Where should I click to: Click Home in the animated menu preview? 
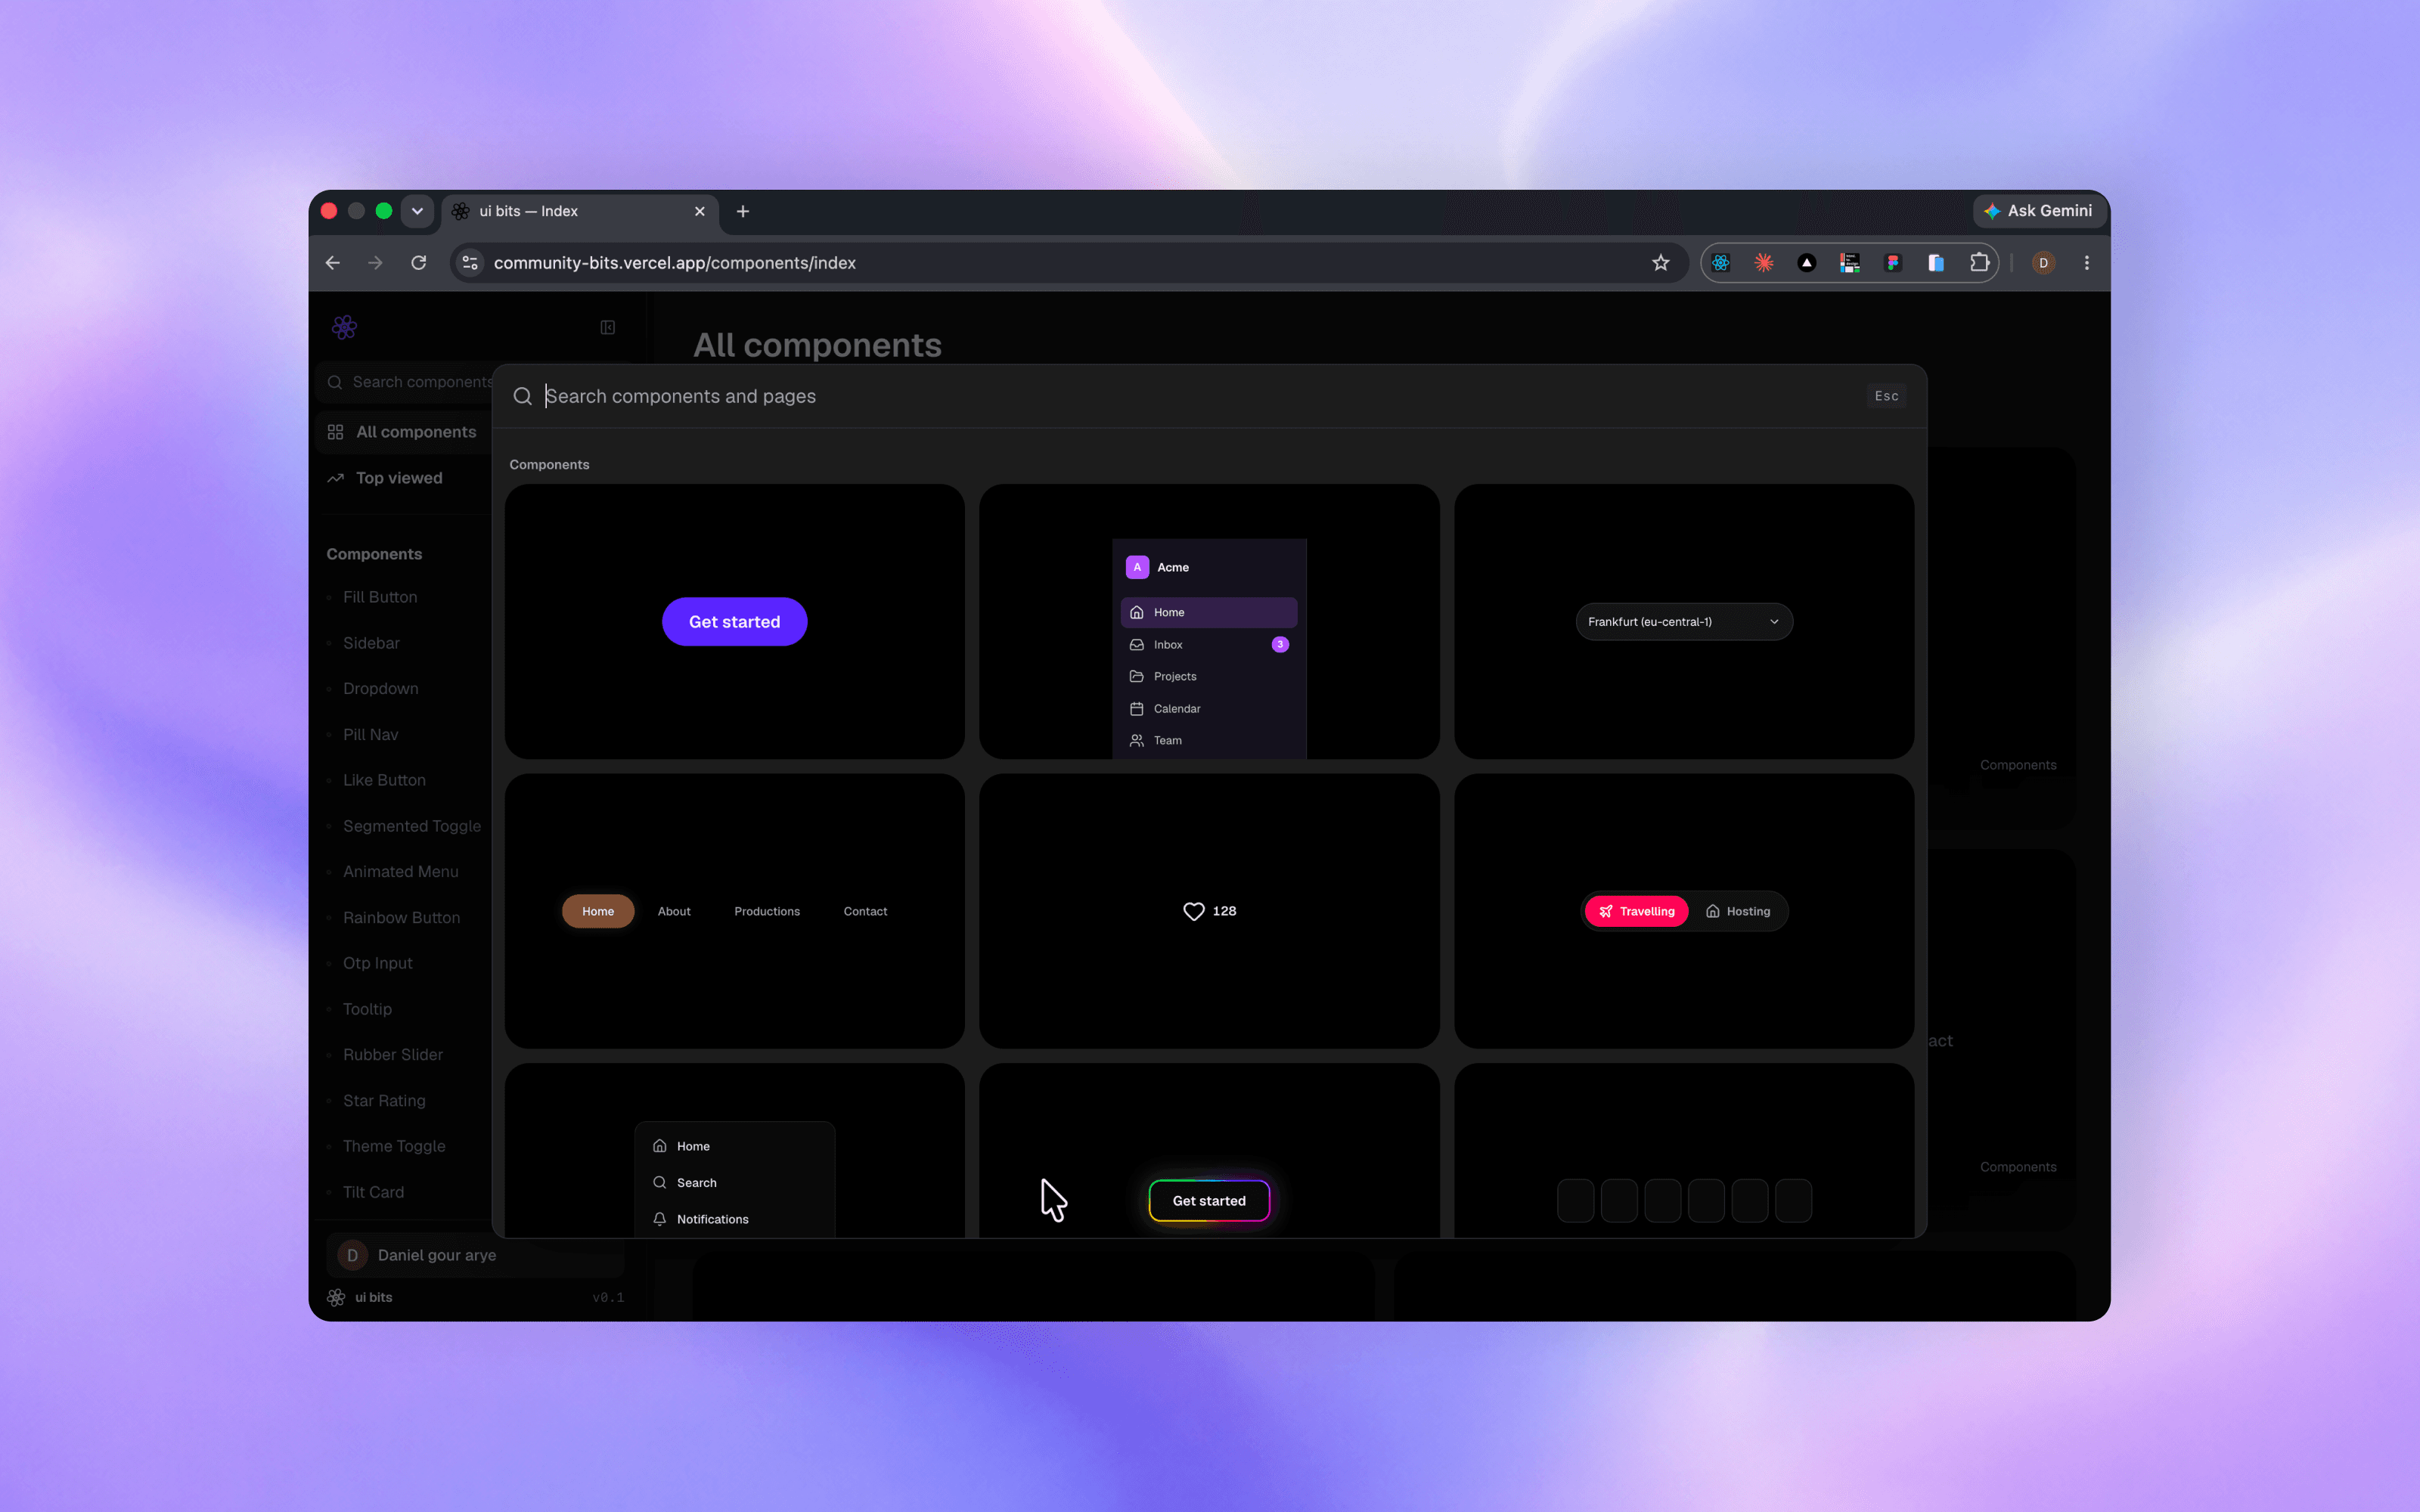coord(734,1146)
